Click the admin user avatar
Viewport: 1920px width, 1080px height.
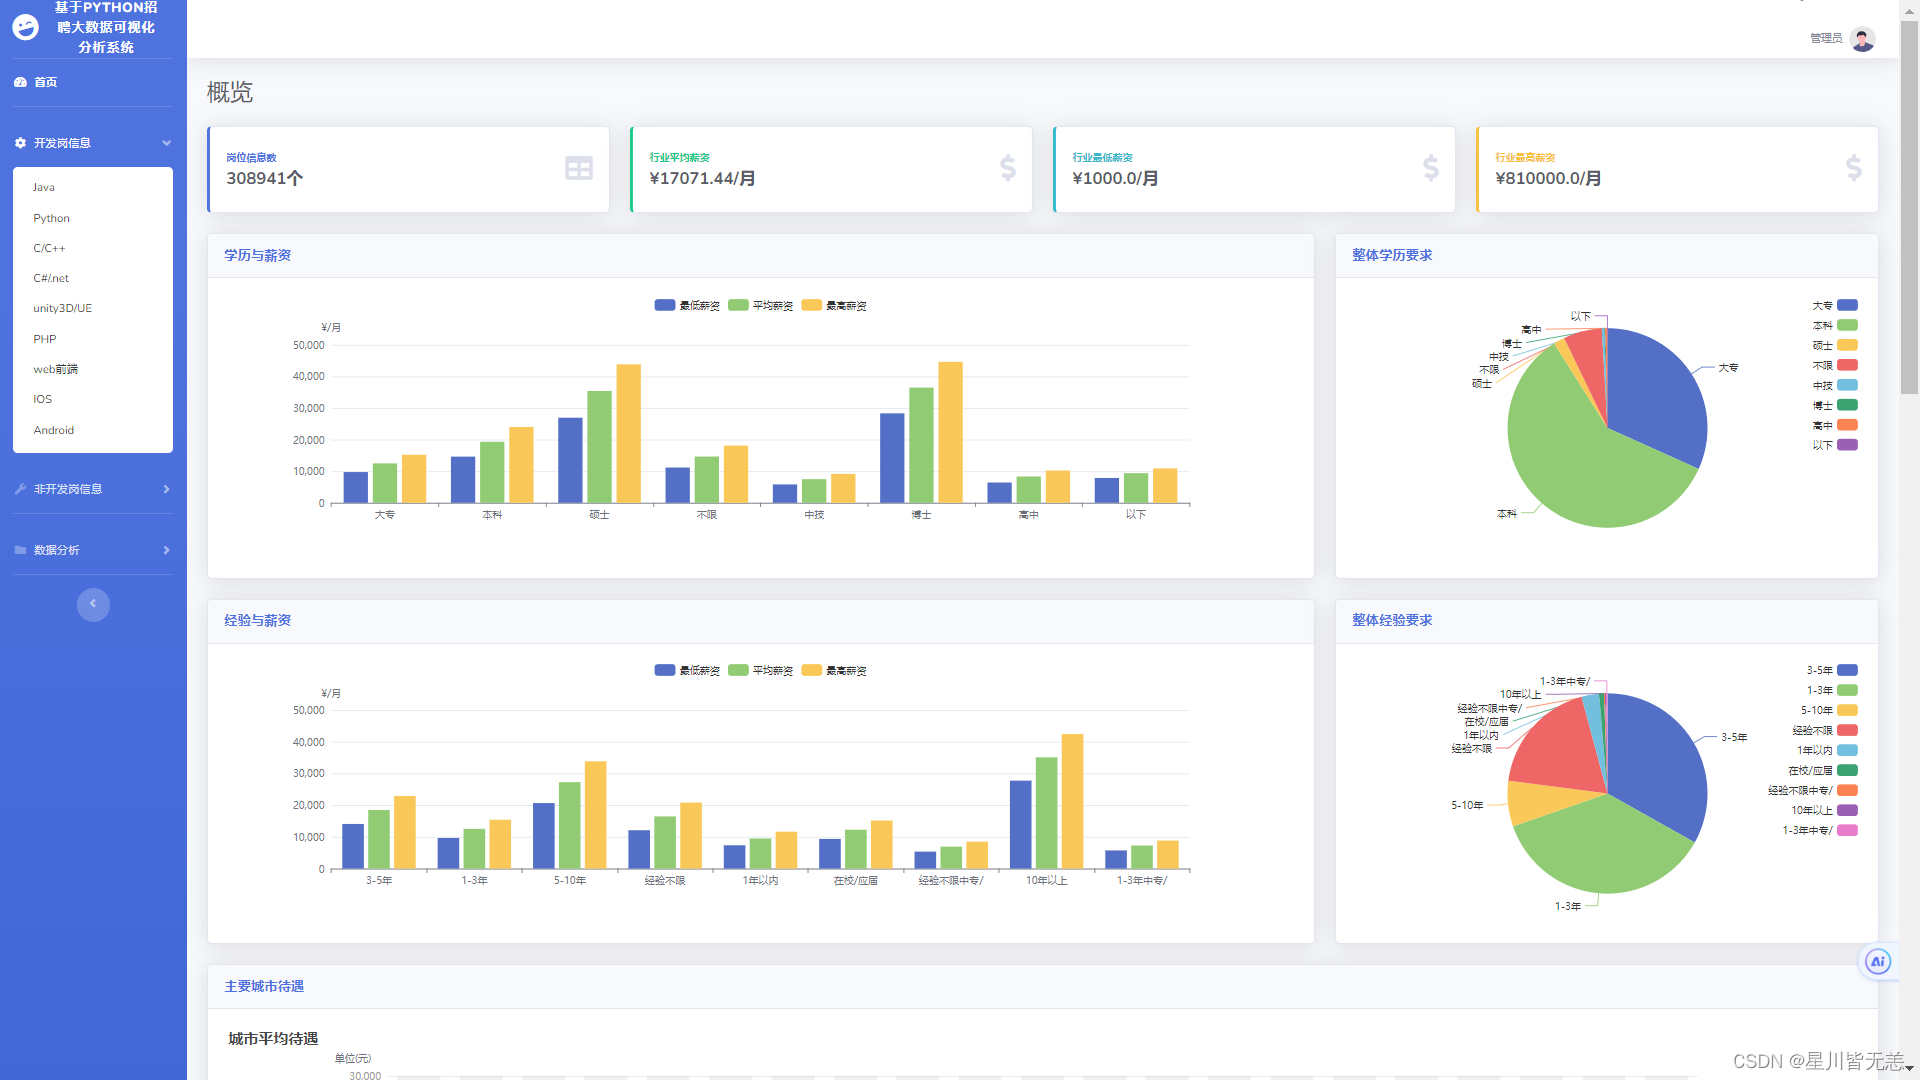(1862, 39)
